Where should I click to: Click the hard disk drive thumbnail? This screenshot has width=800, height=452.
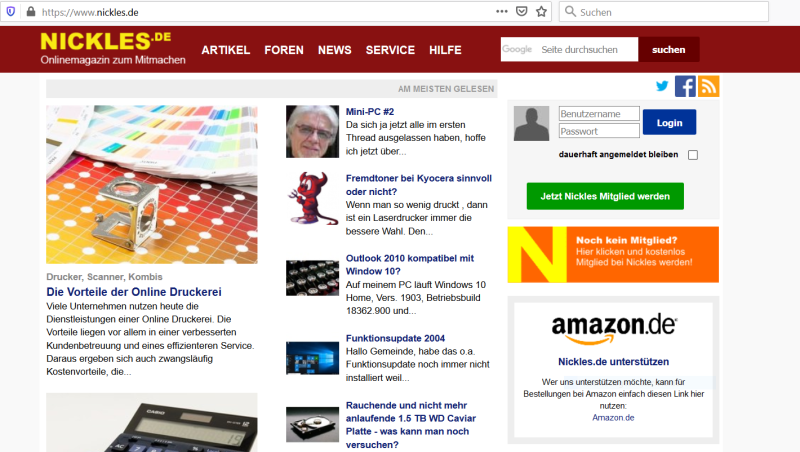pyautogui.click(x=312, y=424)
